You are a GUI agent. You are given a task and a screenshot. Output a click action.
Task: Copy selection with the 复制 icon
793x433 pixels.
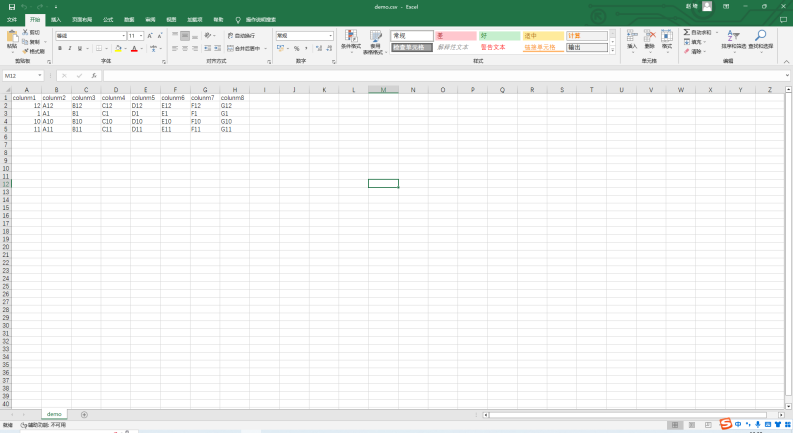[x=31, y=42]
